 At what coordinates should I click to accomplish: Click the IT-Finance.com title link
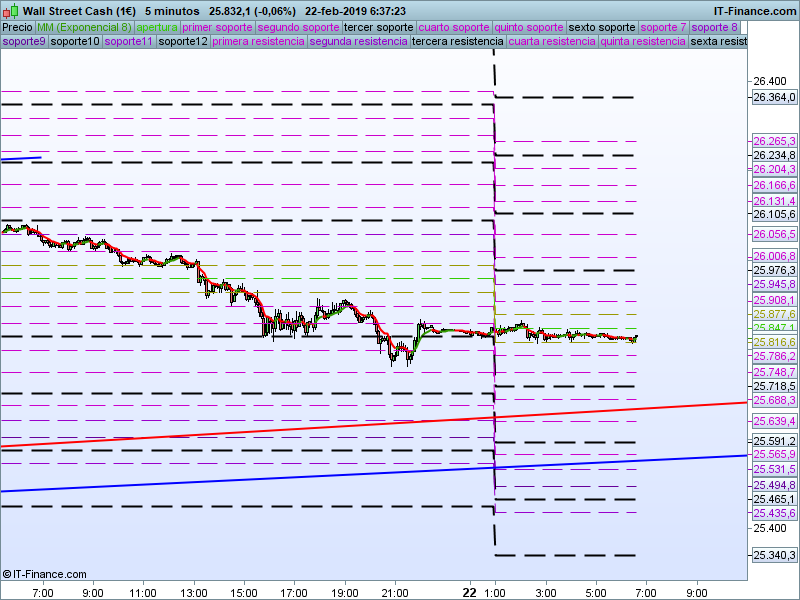point(755,11)
